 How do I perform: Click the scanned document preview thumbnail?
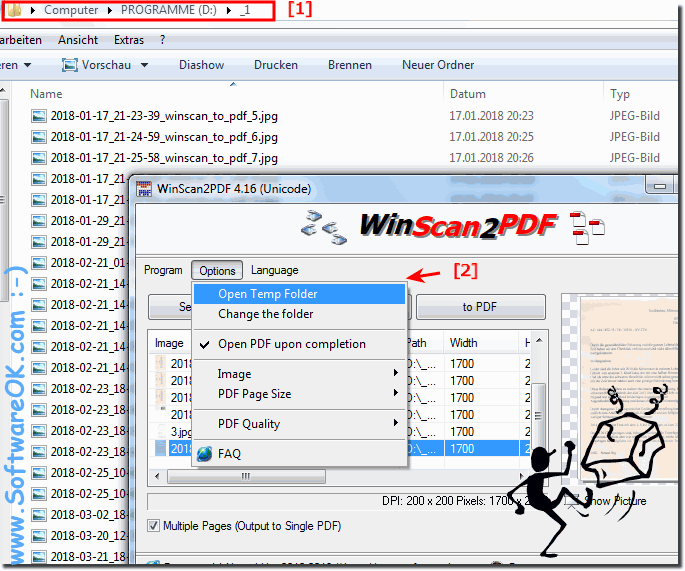click(x=628, y=389)
